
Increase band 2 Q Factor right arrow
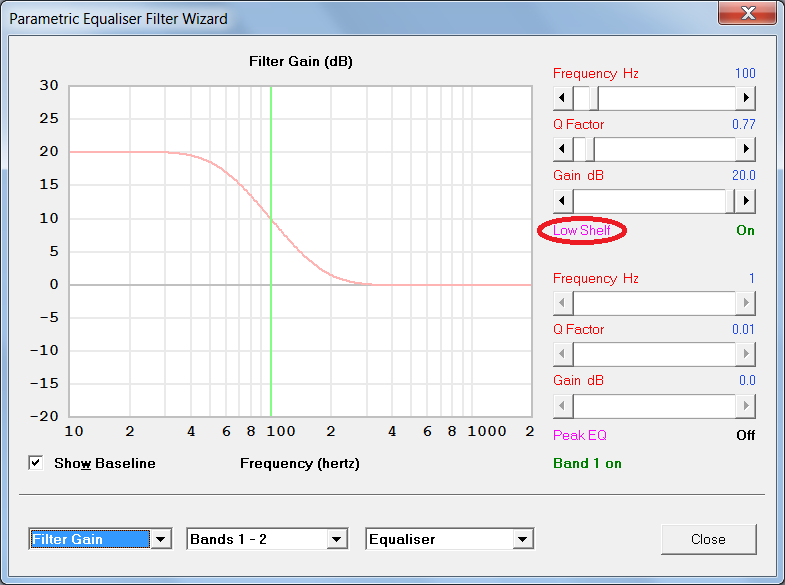[x=745, y=354]
